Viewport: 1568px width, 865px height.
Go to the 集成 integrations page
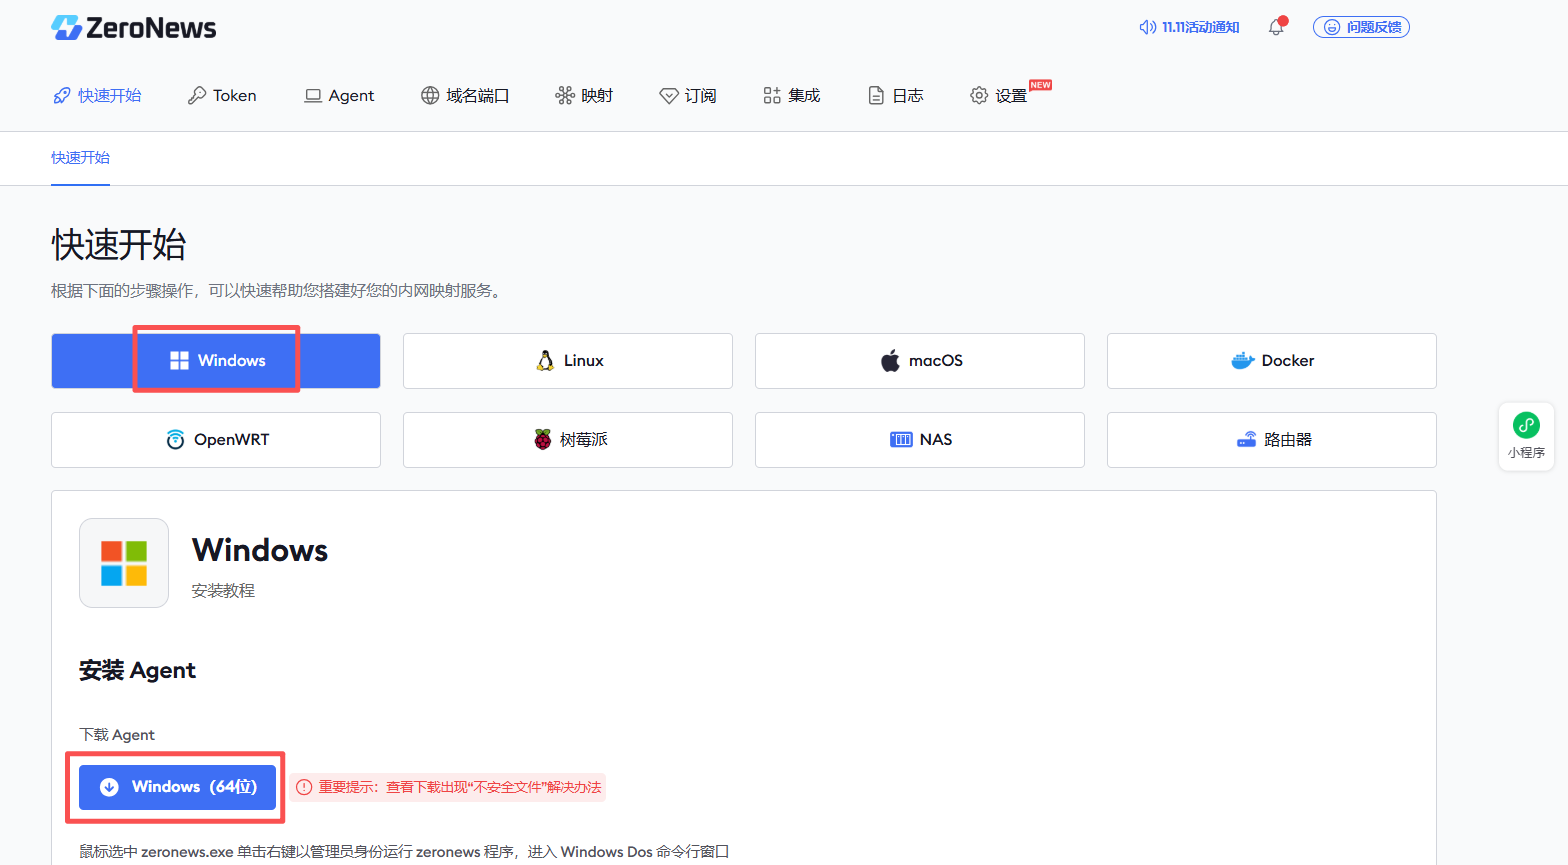click(791, 96)
